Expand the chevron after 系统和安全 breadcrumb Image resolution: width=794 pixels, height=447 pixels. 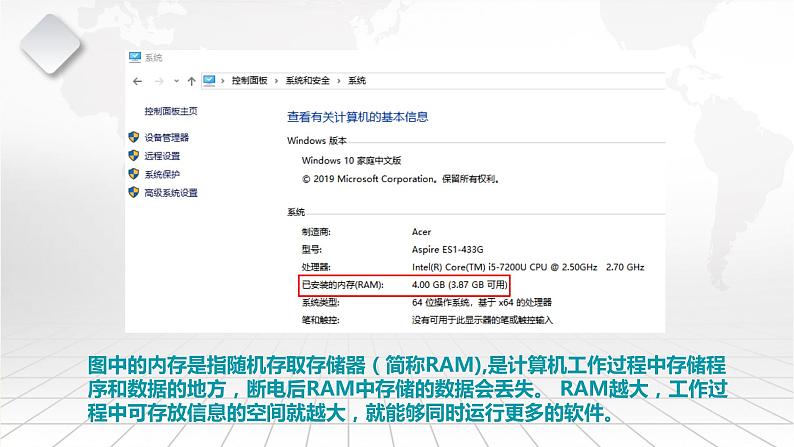[x=339, y=80]
